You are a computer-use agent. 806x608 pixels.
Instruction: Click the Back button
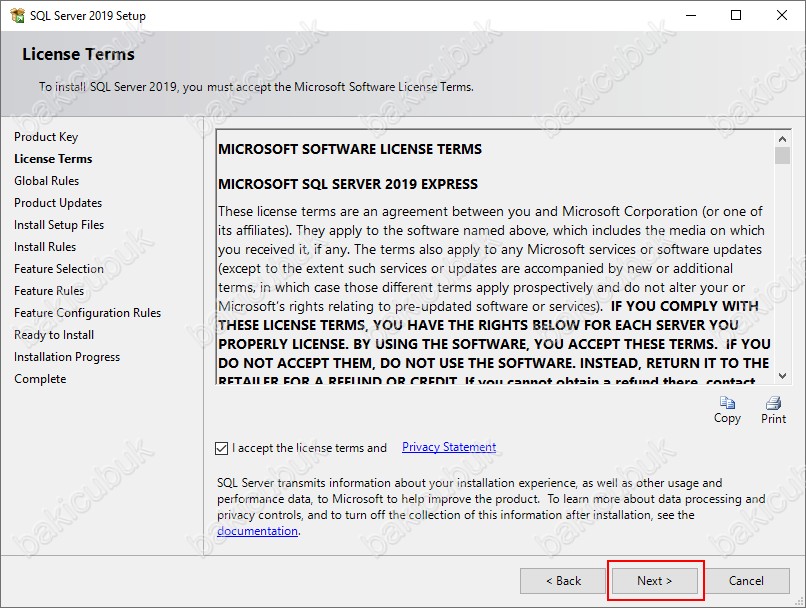[x=563, y=581]
